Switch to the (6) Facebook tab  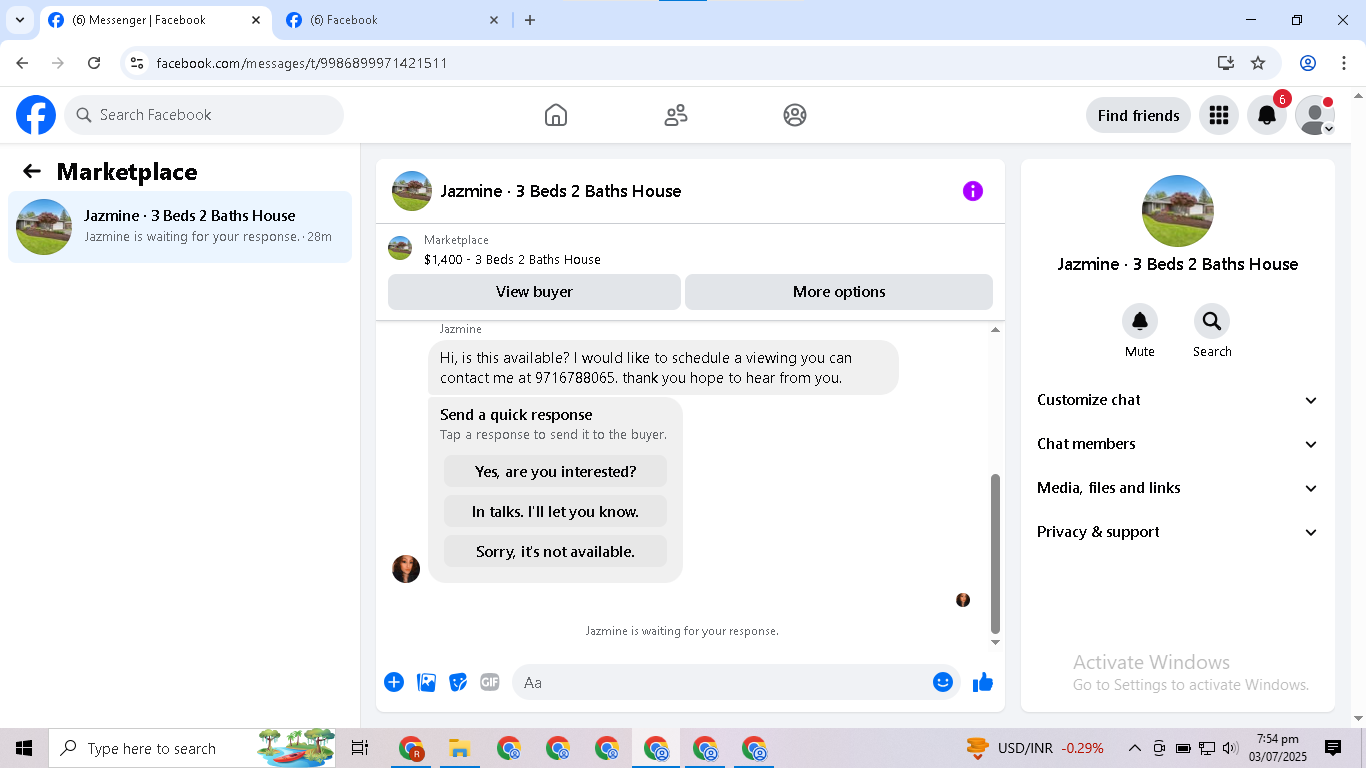[392, 20]
